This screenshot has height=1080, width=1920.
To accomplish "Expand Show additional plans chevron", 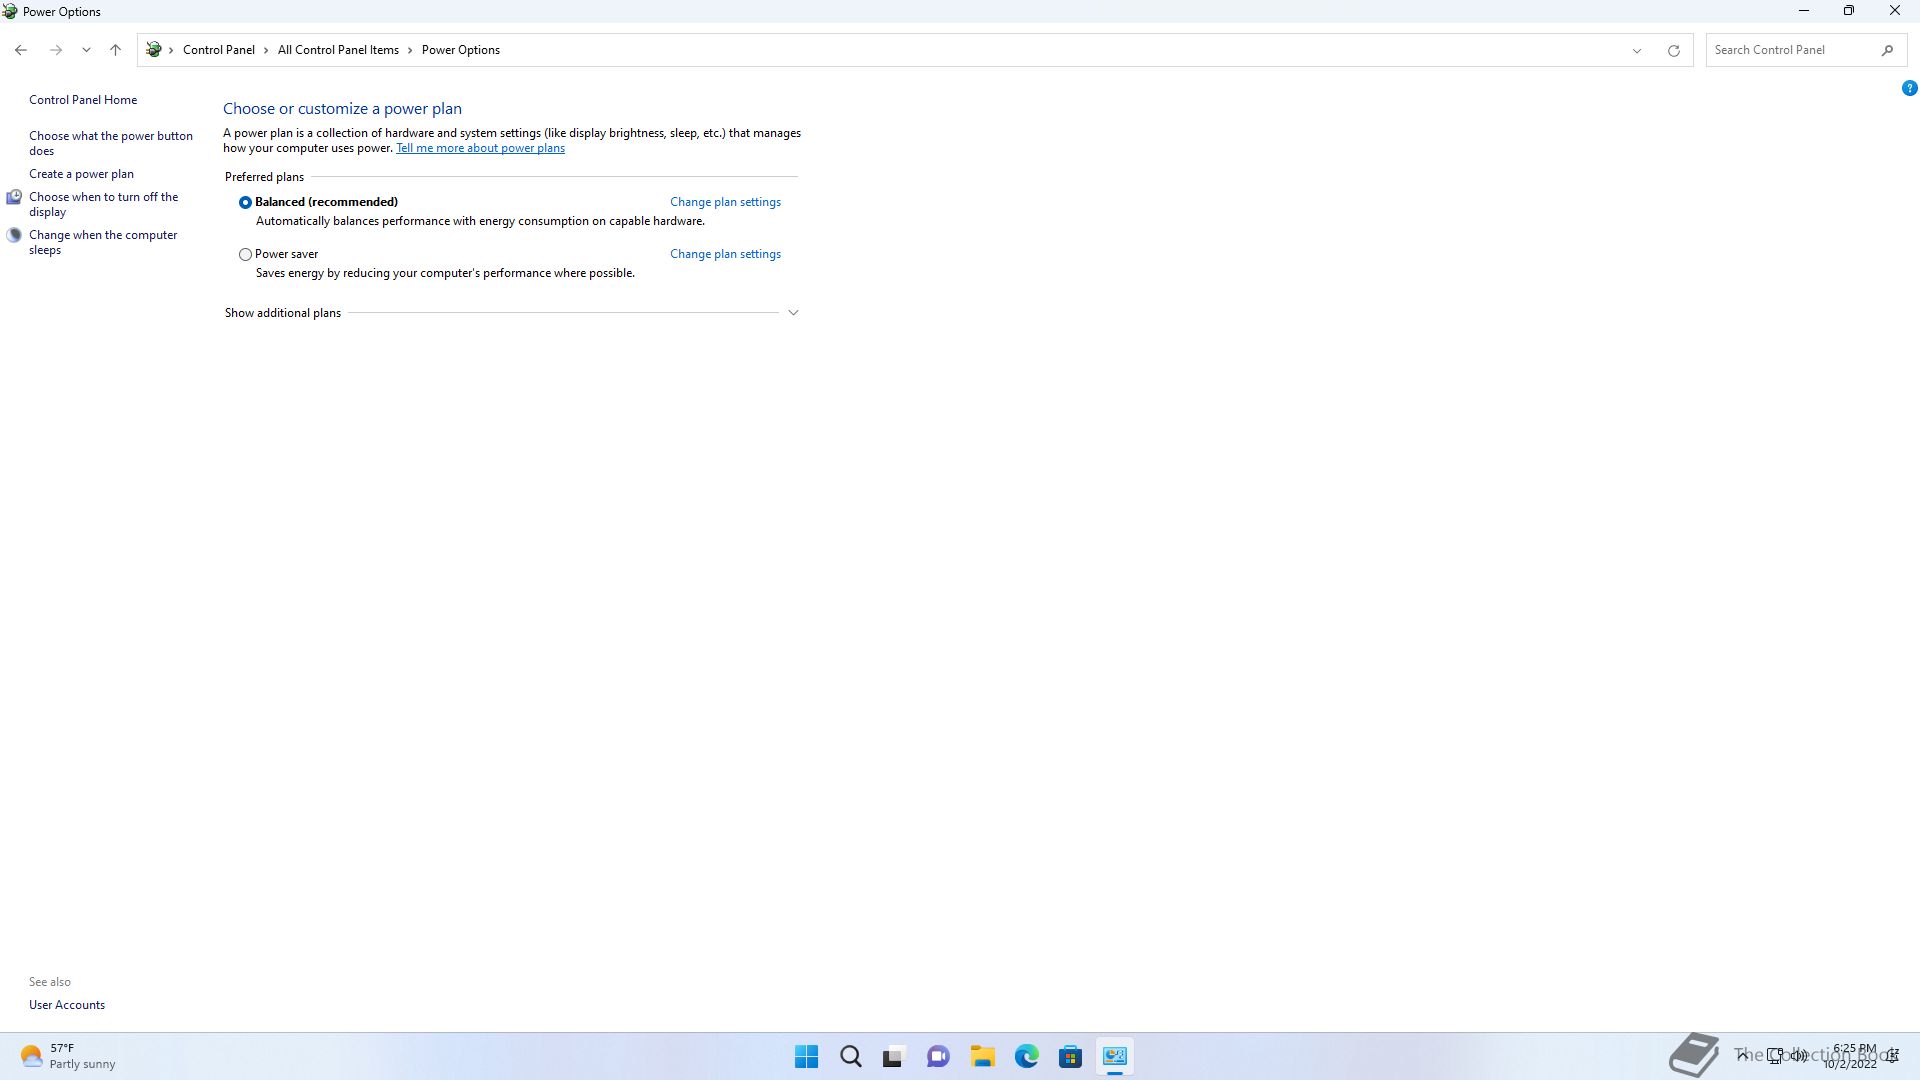I will coord(793,313).
